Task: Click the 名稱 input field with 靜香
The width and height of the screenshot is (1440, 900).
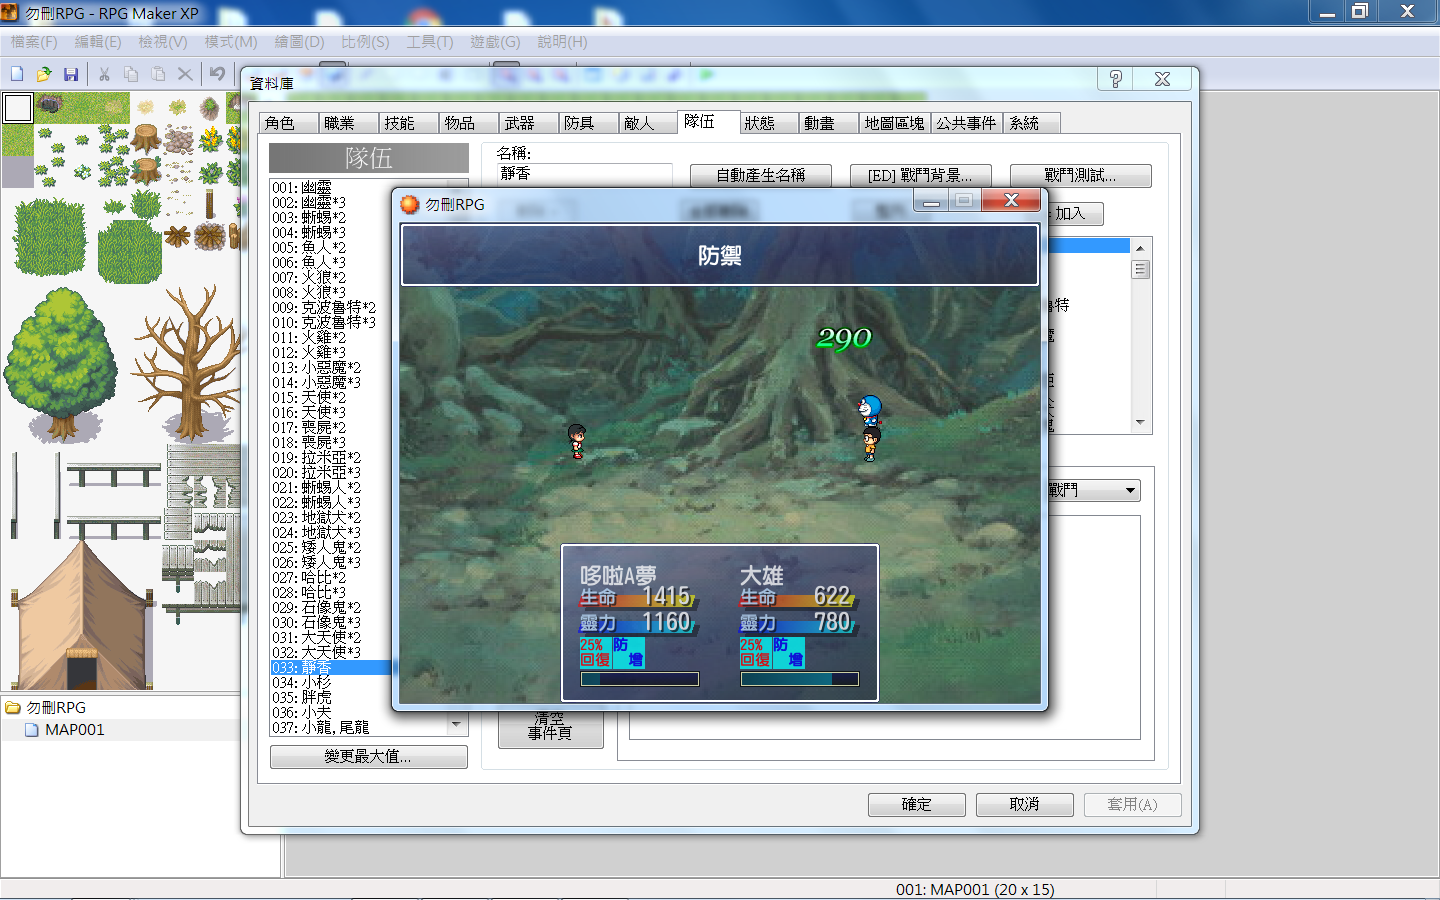Action: click(584, 174)
